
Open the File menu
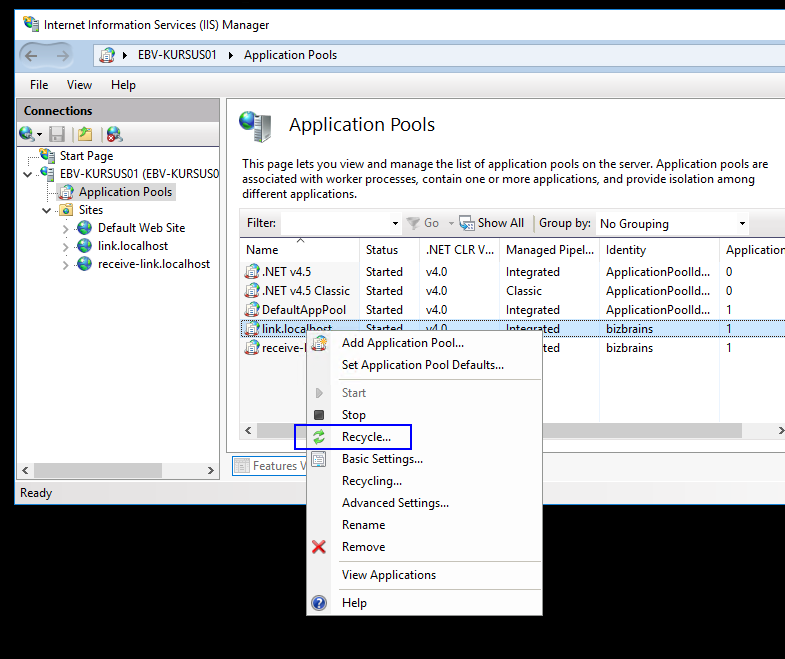[x=39, y=85]
